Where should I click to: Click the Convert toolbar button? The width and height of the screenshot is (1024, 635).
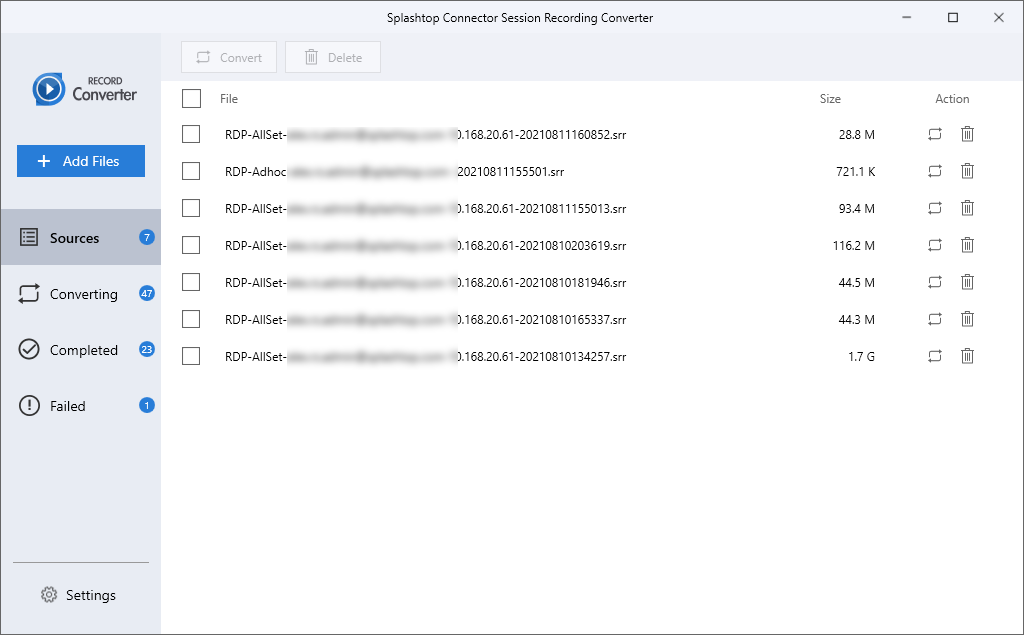tap(229, 57)
